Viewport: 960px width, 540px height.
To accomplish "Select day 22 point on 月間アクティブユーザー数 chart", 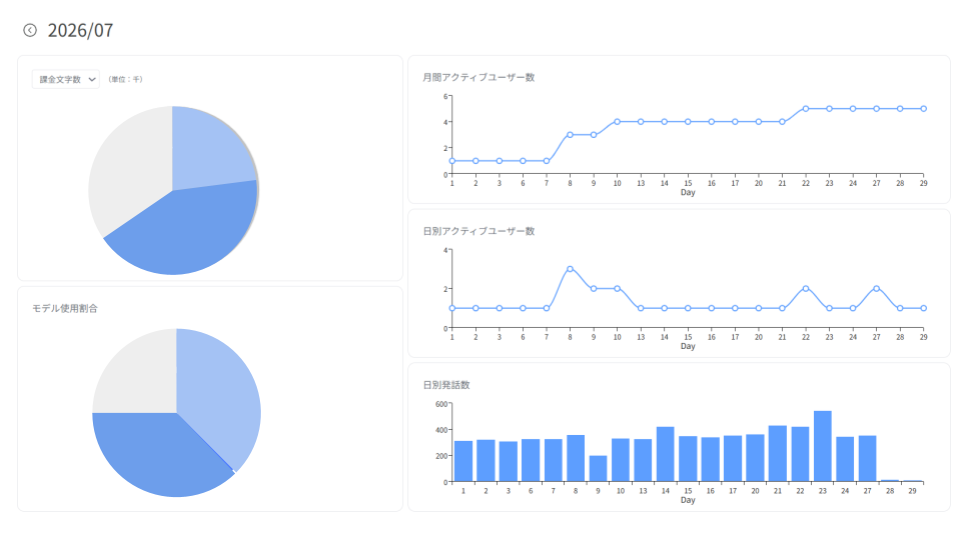I will 806,108.
